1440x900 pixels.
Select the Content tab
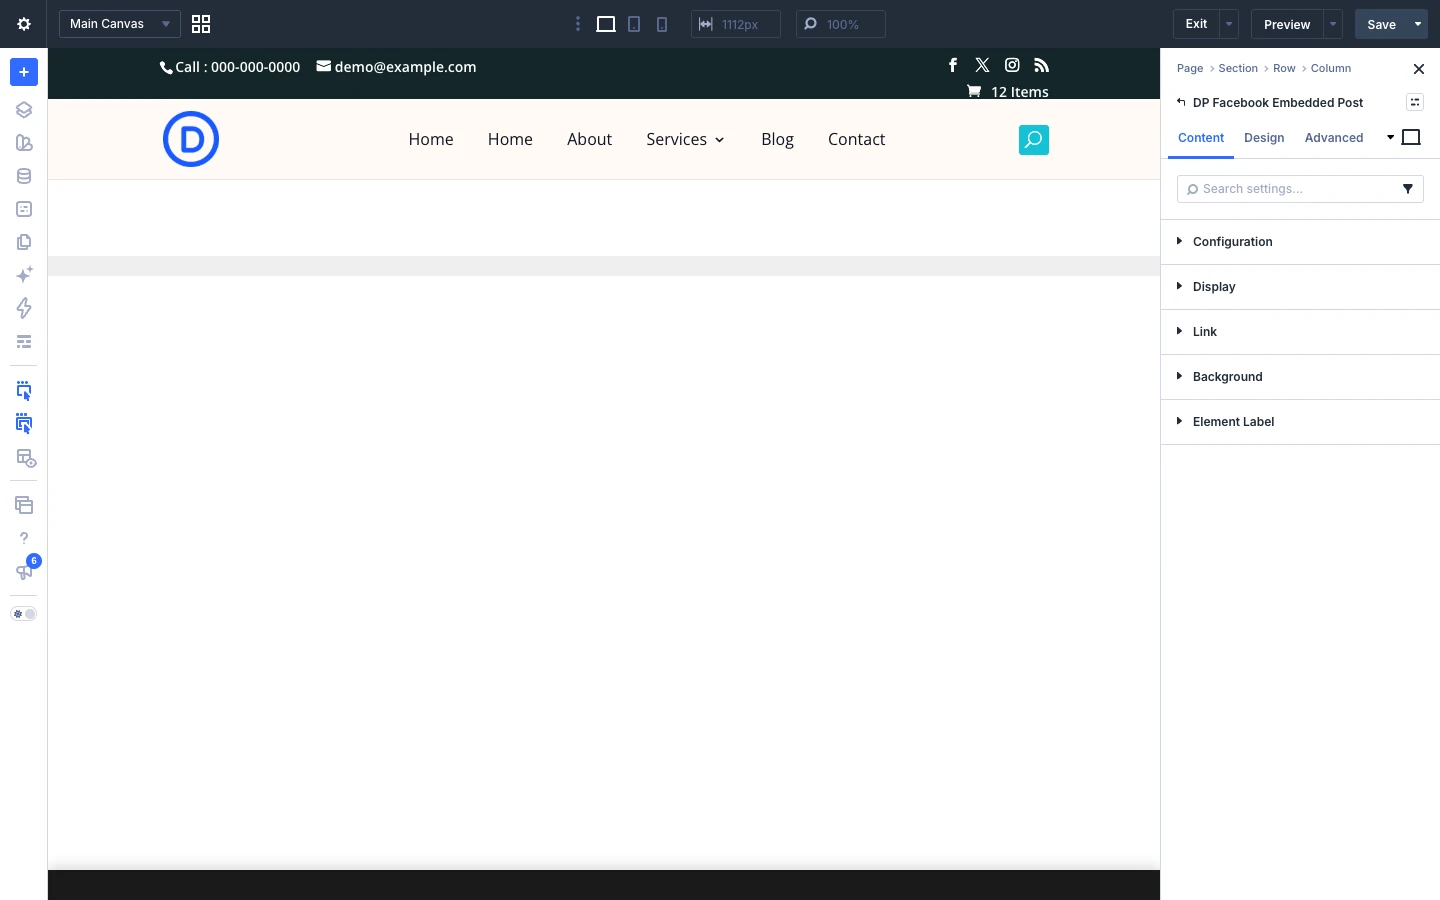tap(1201, 138)
